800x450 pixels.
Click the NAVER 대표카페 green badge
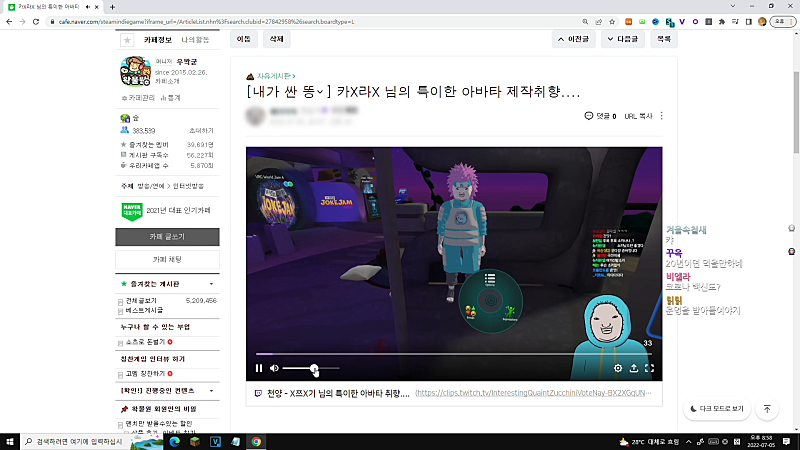132,211
